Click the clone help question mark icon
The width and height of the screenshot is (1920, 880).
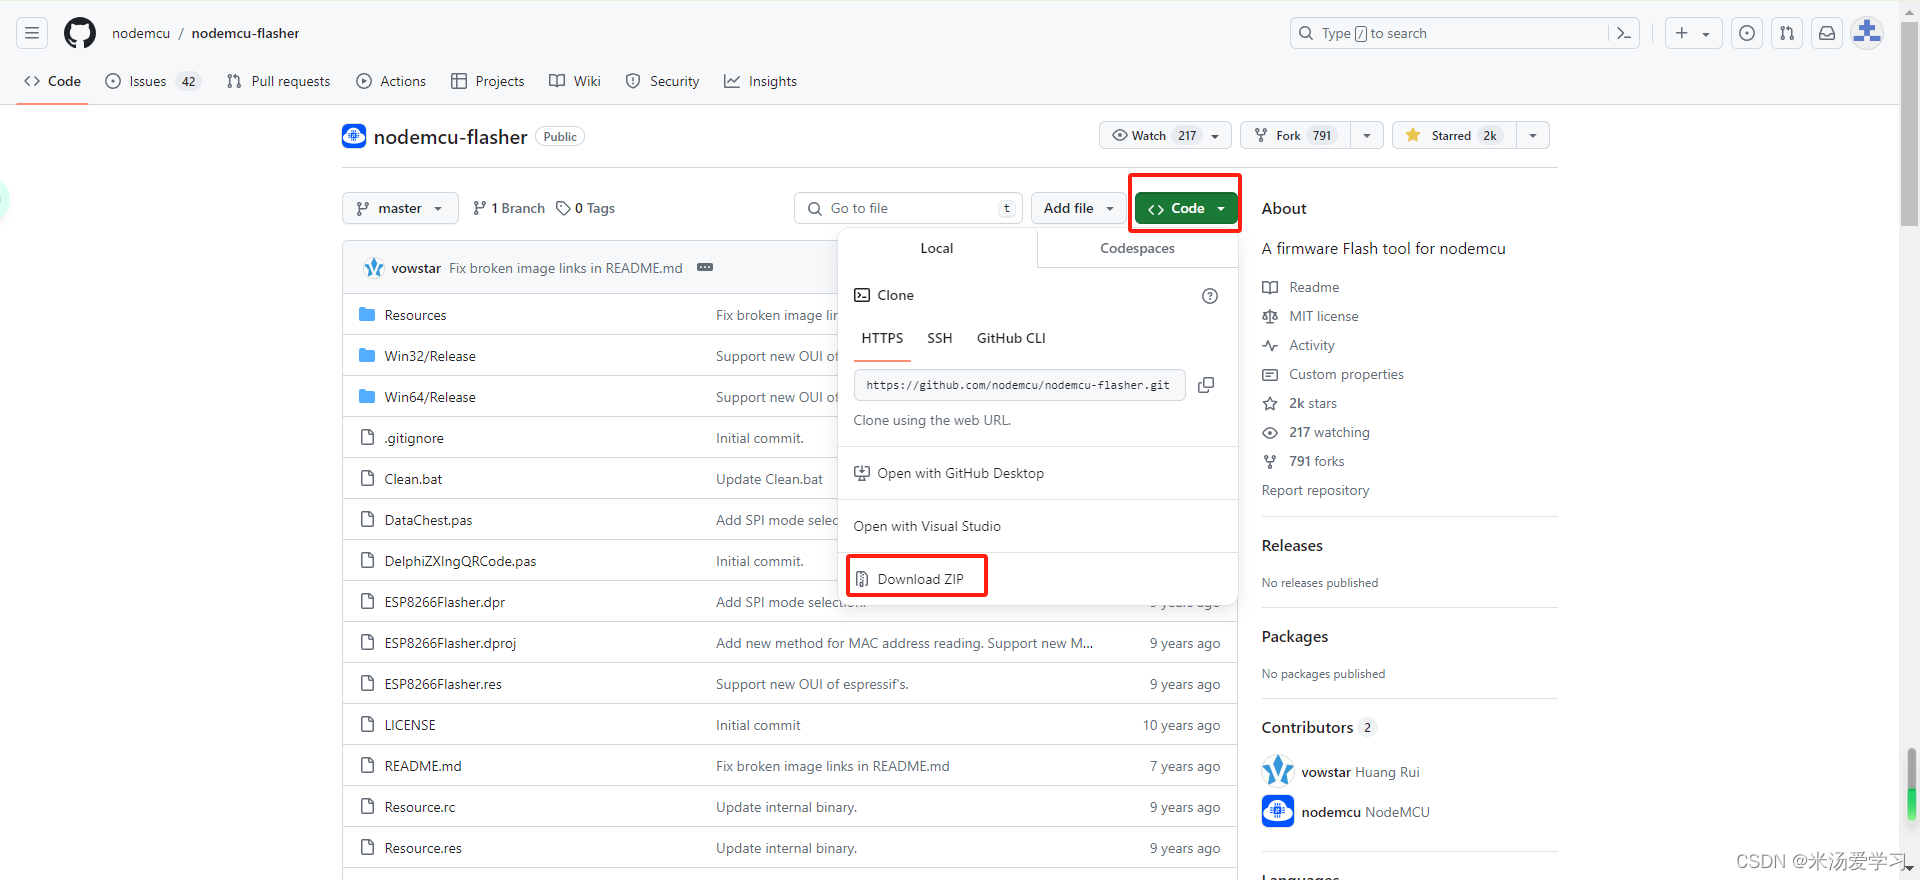coord(1210,296)
